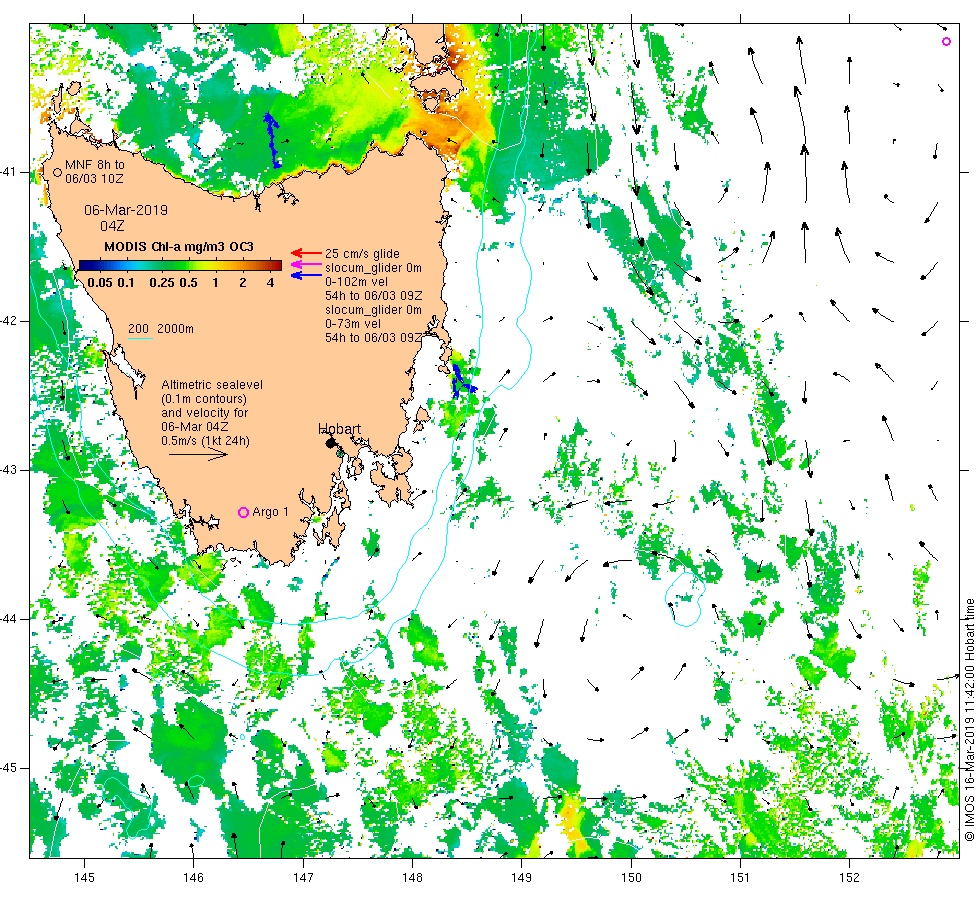Click the MNF 8h to label
The width and height of the screenshot is (980, 900).
[x=95, y=165]
